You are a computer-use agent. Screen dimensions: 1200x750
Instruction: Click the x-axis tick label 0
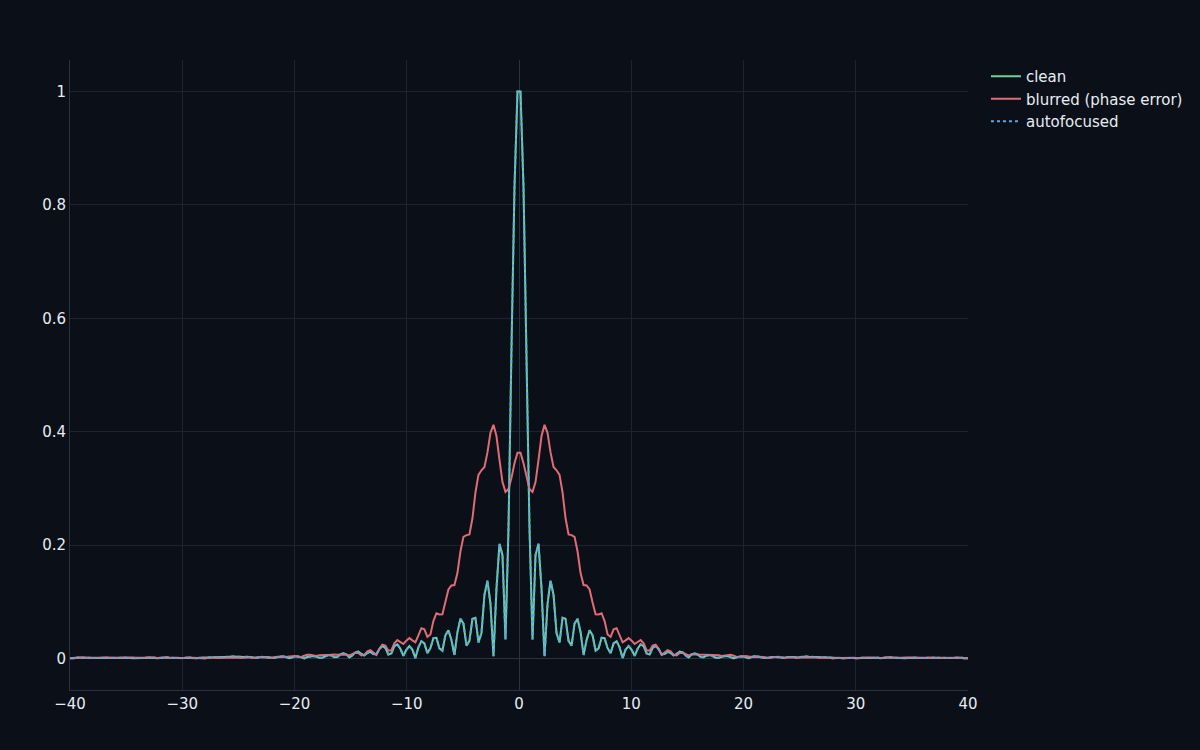pyautogui.click(x=519, y=703)
